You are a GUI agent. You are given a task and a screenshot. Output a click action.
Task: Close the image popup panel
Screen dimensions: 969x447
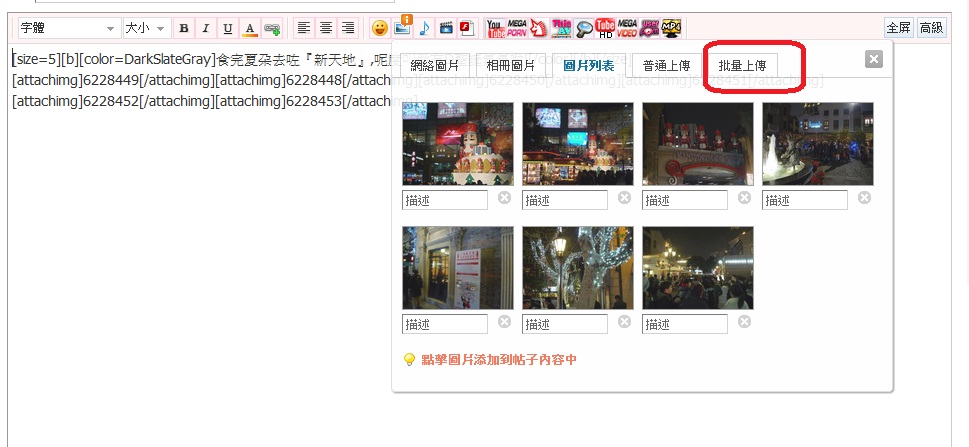874,59
